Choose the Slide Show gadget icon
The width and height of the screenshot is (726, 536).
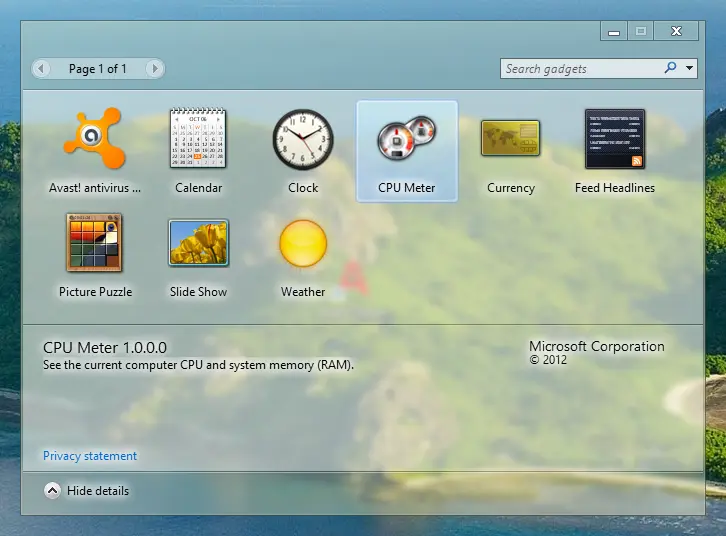point(198,242)
